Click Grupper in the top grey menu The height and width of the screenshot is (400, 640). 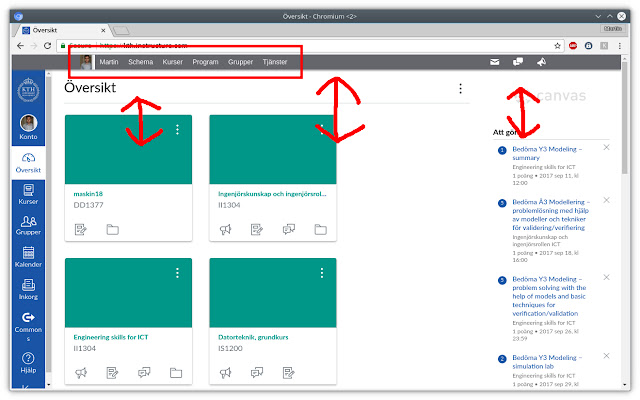[240, 62]
